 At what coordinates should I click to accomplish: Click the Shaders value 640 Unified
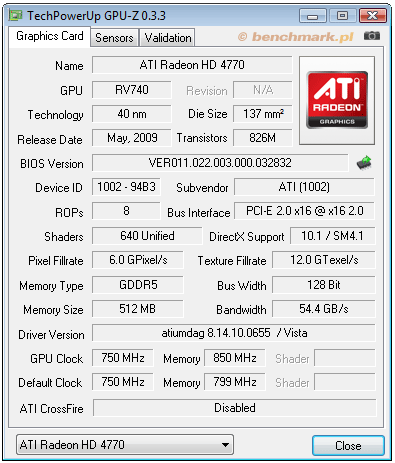pos(147,236)
